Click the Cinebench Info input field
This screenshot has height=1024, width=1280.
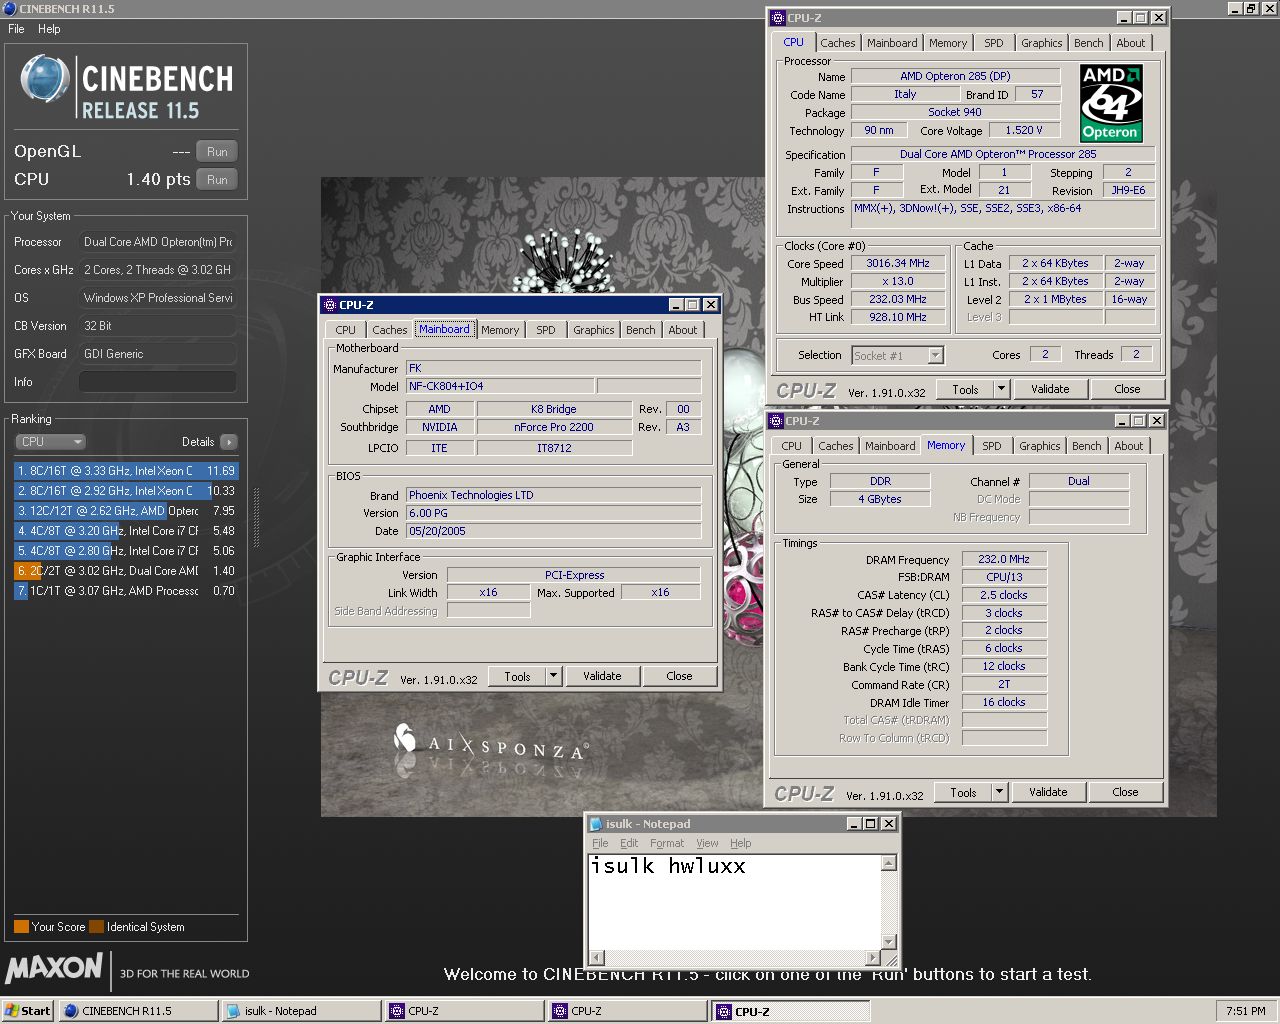tap(158, 382)
